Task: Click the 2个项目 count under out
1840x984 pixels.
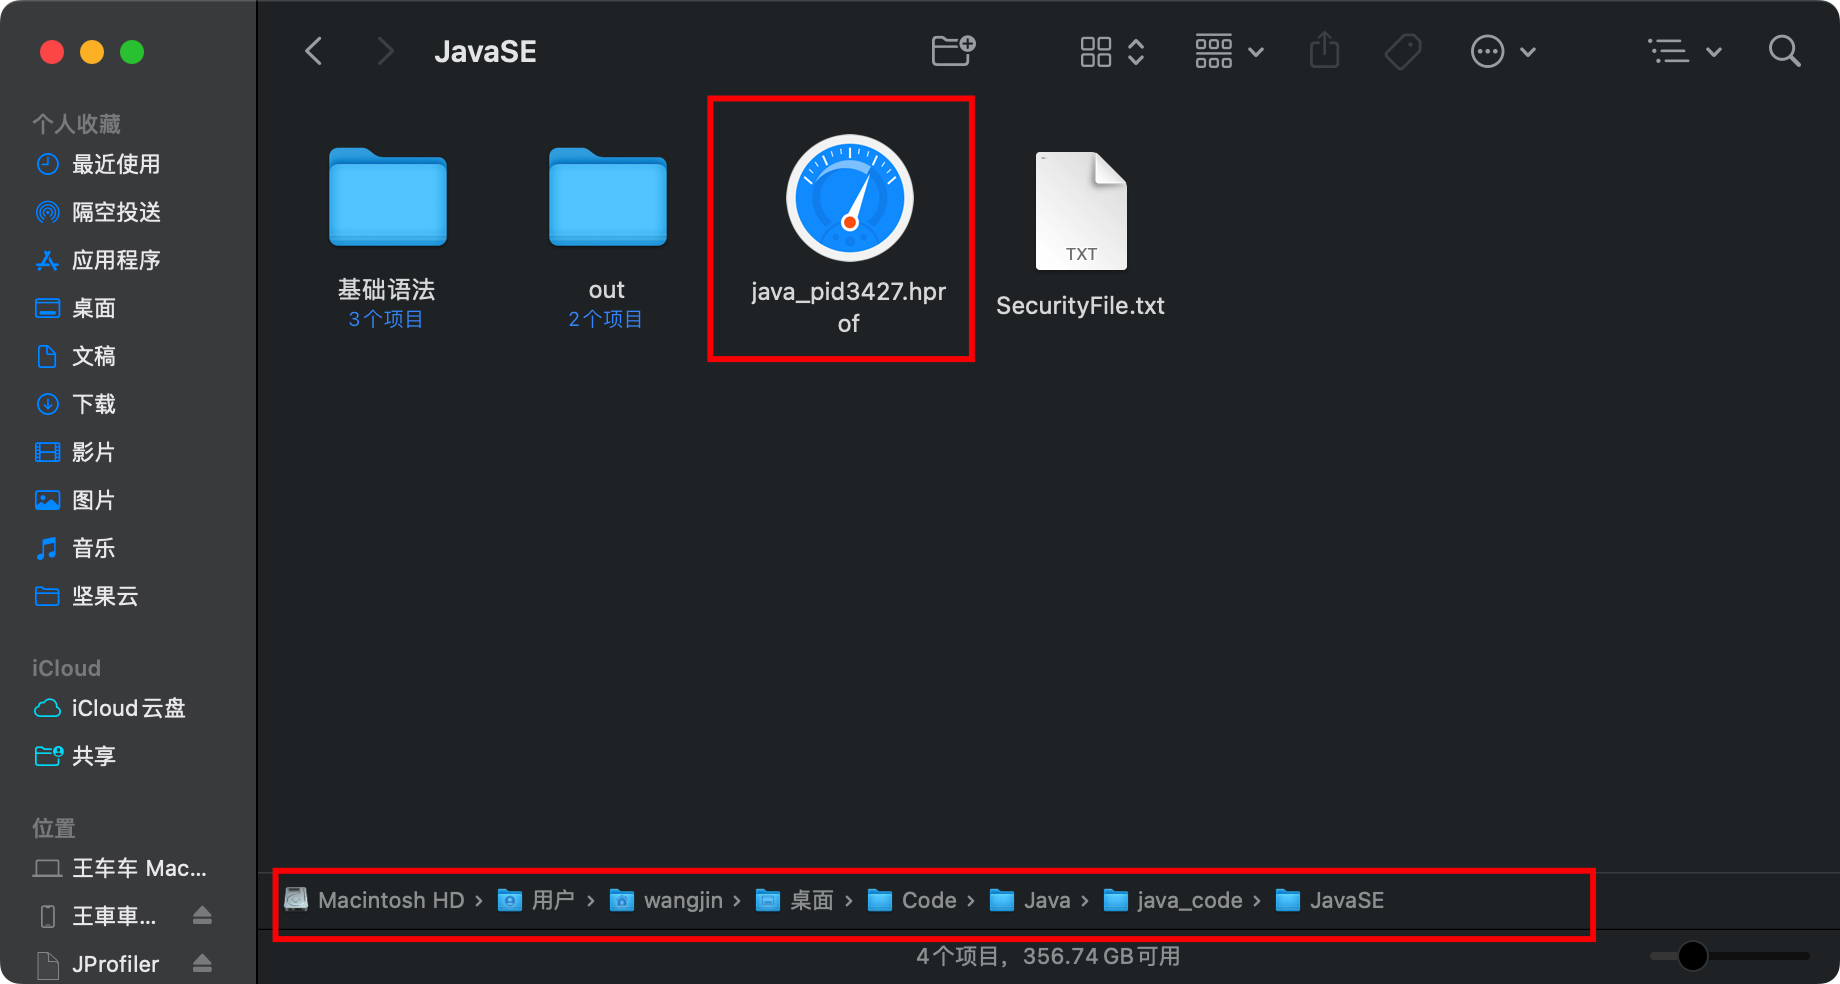Action: click(606, 319)
